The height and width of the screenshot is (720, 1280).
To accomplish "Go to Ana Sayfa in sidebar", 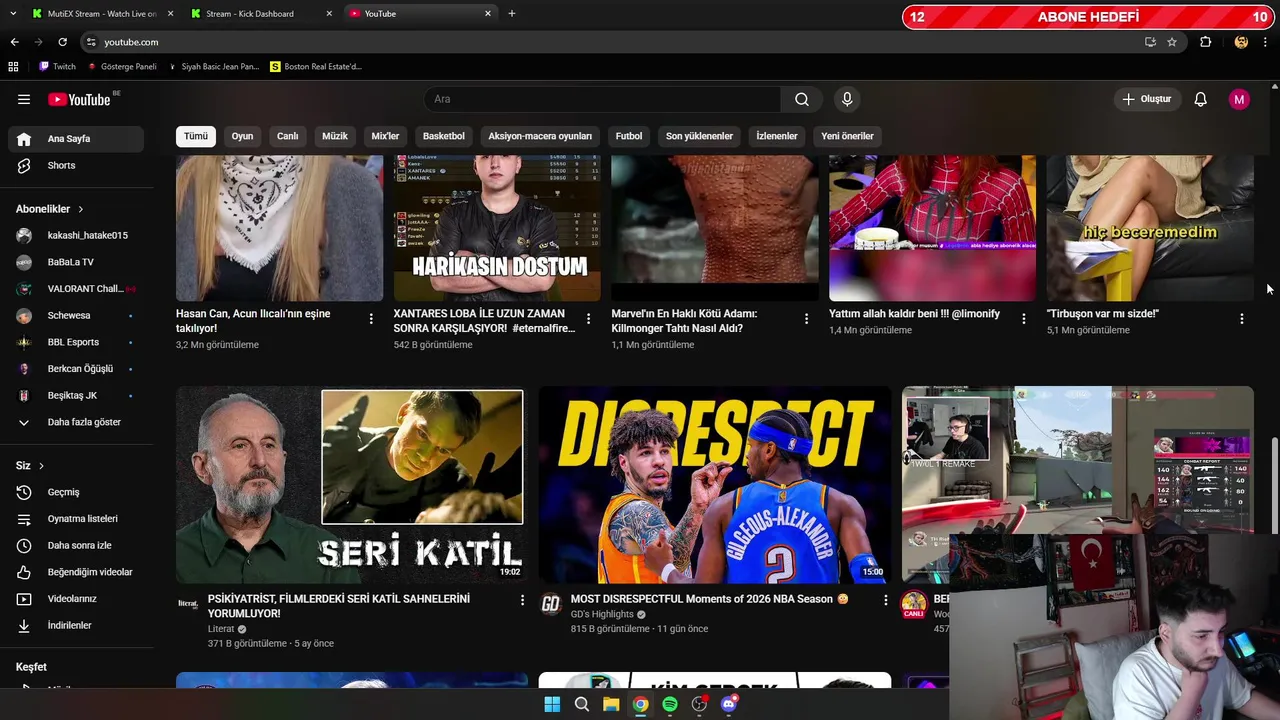I will (76, 139).
